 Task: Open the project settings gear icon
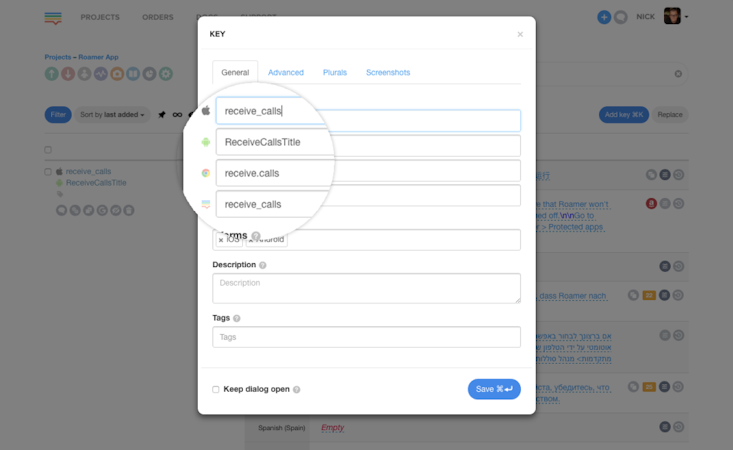click(x=166, y=74)
